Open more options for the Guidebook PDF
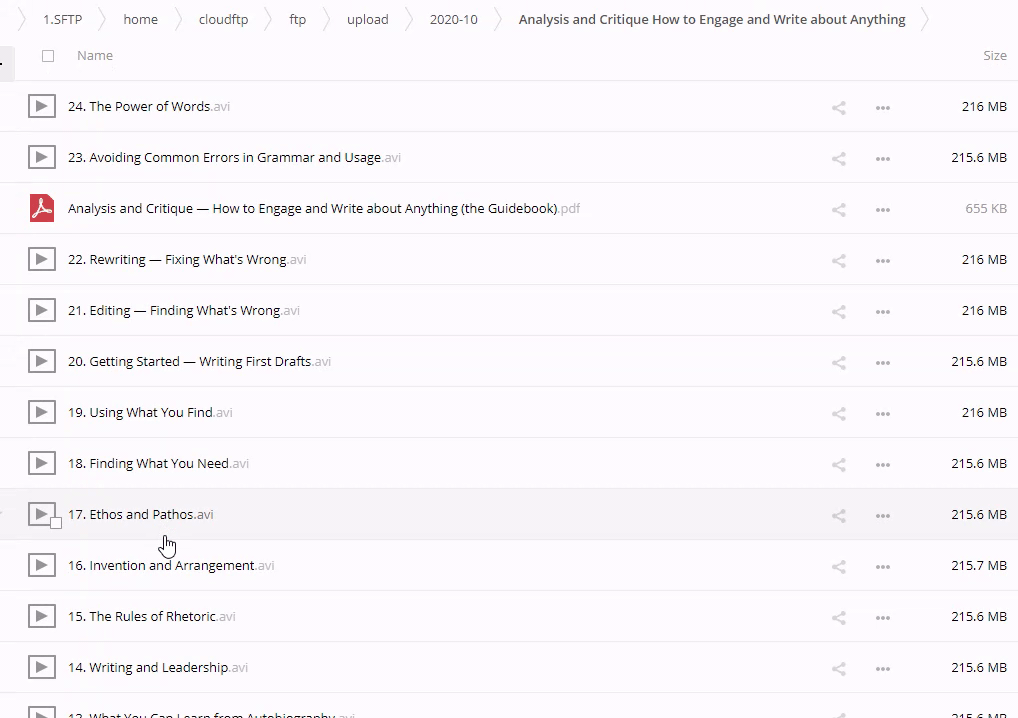Image resolution: width=1018 pixels, height=718 pixels. 882,209
